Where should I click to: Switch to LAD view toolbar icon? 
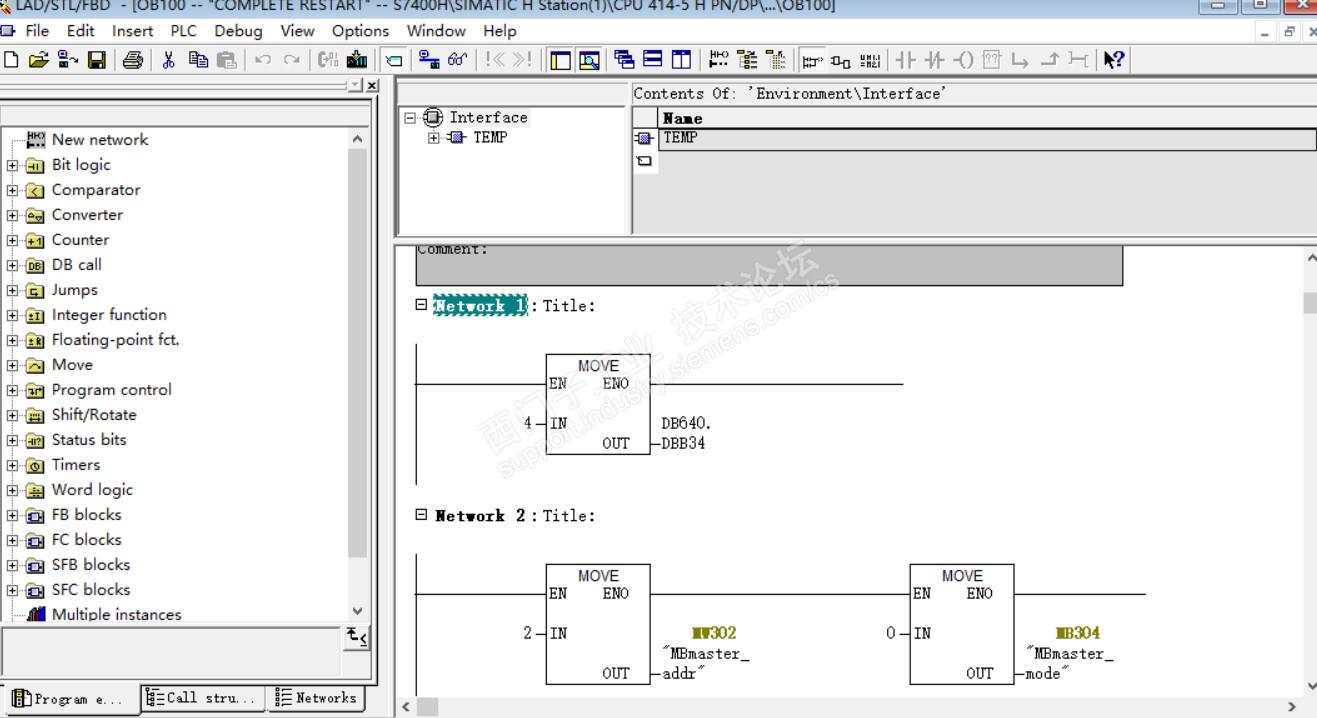(x=812, y=60)
